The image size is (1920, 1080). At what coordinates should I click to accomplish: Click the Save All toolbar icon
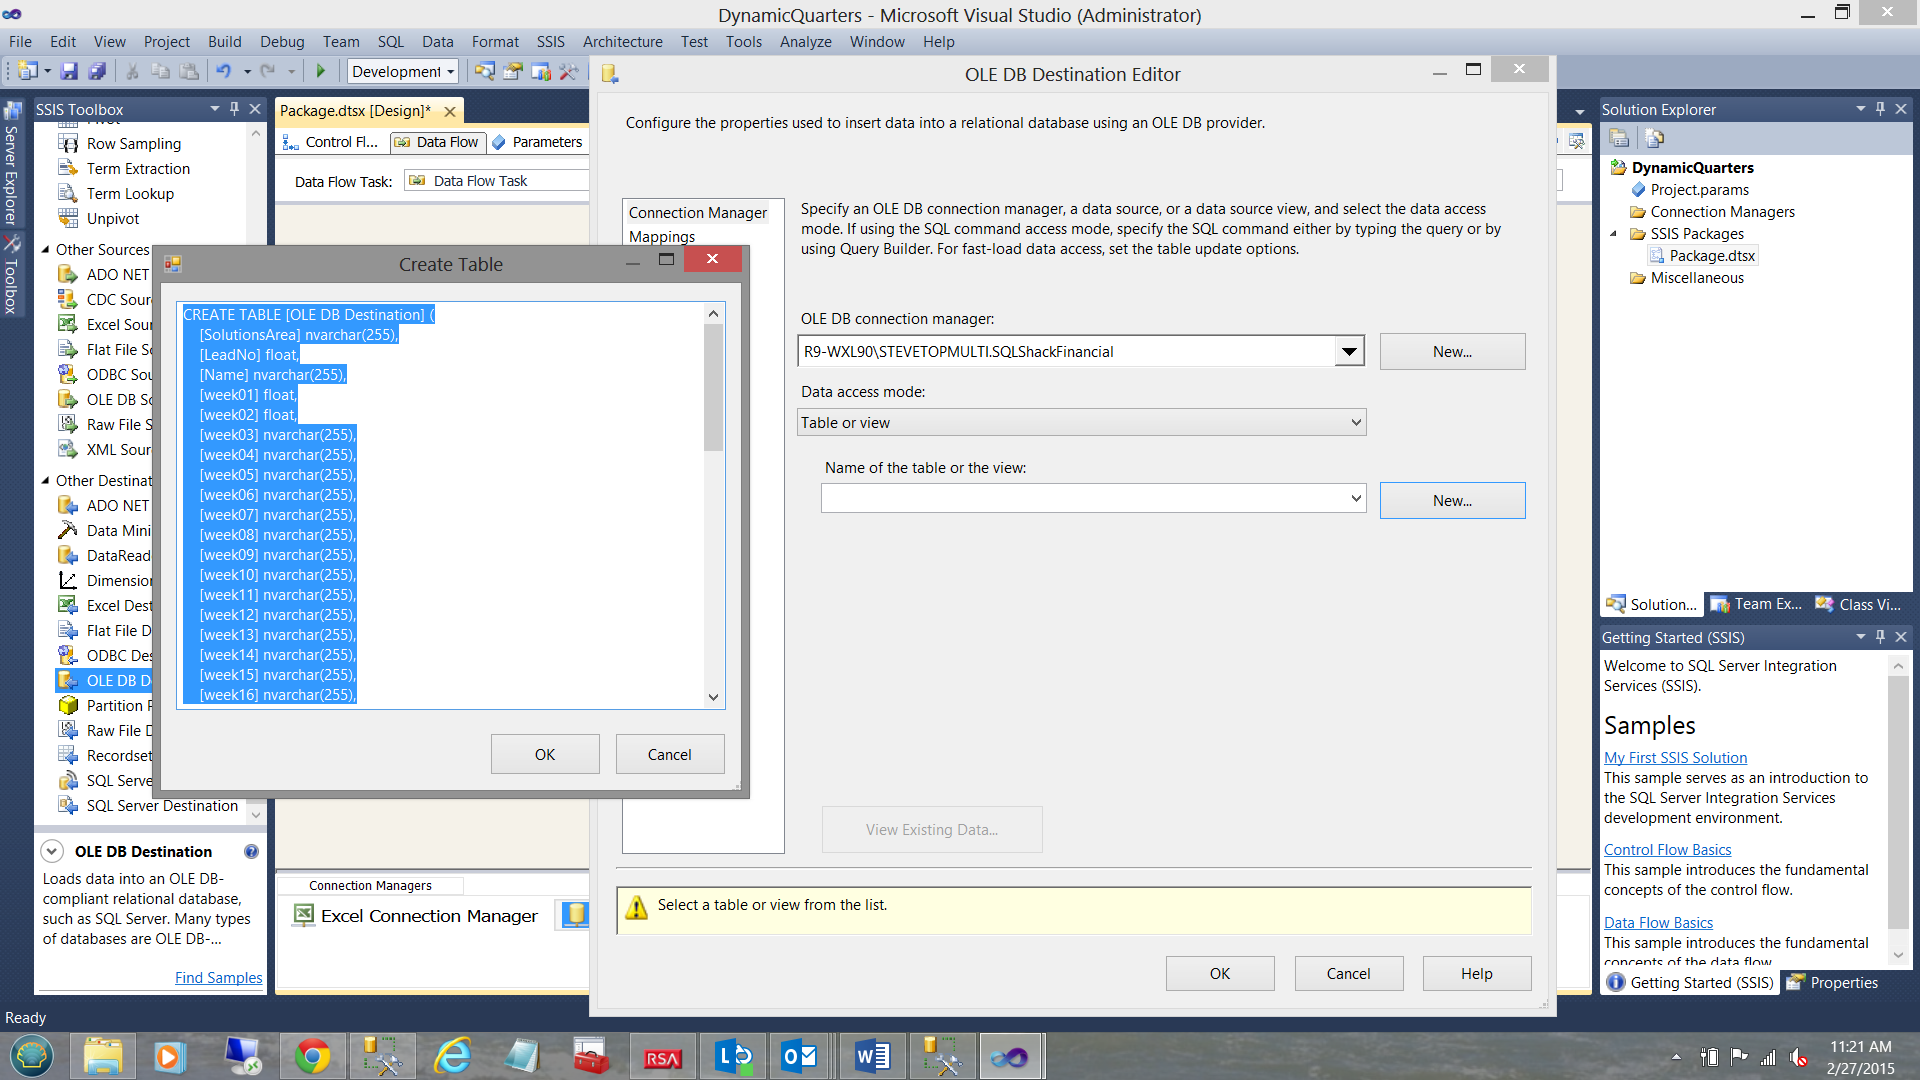point(97,71)
